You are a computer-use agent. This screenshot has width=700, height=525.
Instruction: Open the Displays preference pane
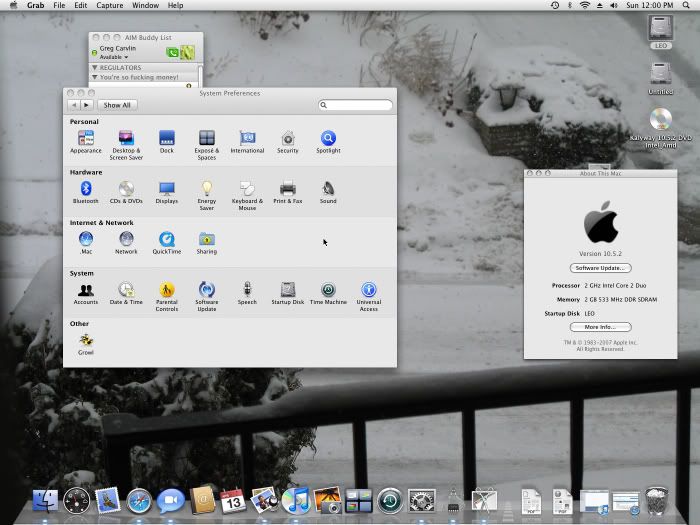pos(167,192)
